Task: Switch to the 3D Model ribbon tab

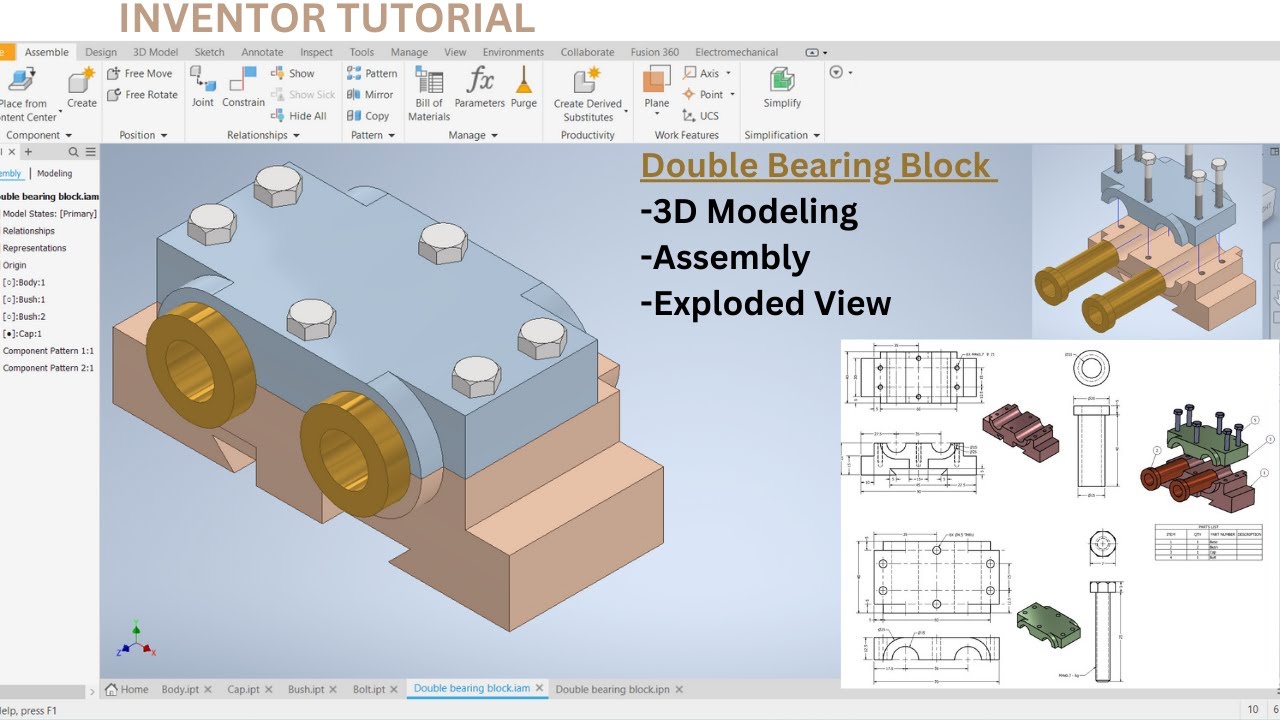Action: [x=155, y=52]
